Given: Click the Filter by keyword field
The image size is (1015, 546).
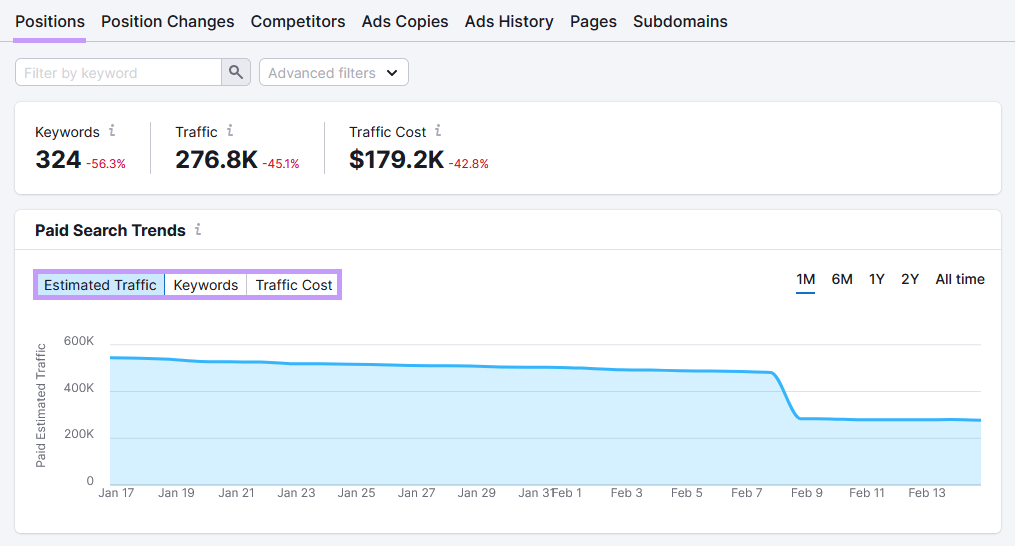Looking at the screenshot, I should (x=118, y=72).
